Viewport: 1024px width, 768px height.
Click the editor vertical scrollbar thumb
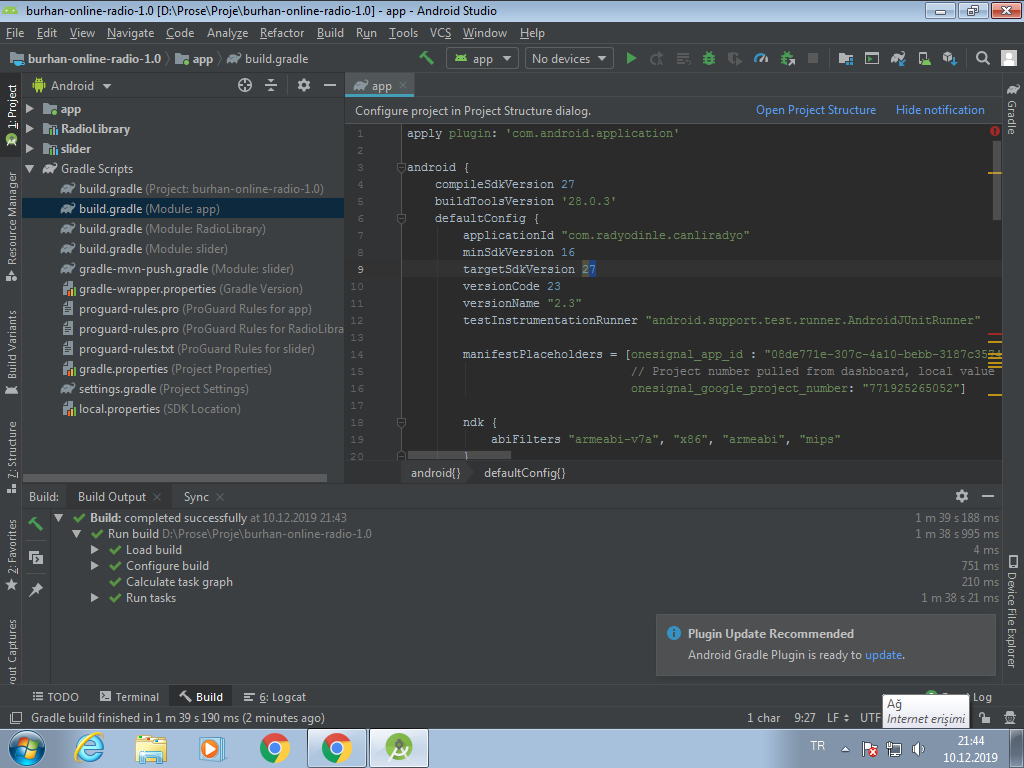point(997,180)
